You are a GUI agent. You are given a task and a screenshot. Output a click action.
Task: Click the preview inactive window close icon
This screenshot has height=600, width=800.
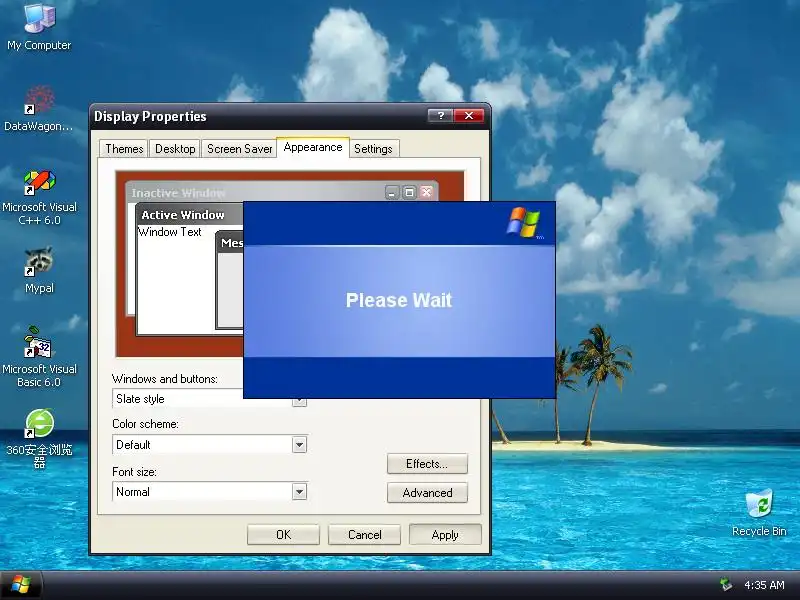coord(427,192)
